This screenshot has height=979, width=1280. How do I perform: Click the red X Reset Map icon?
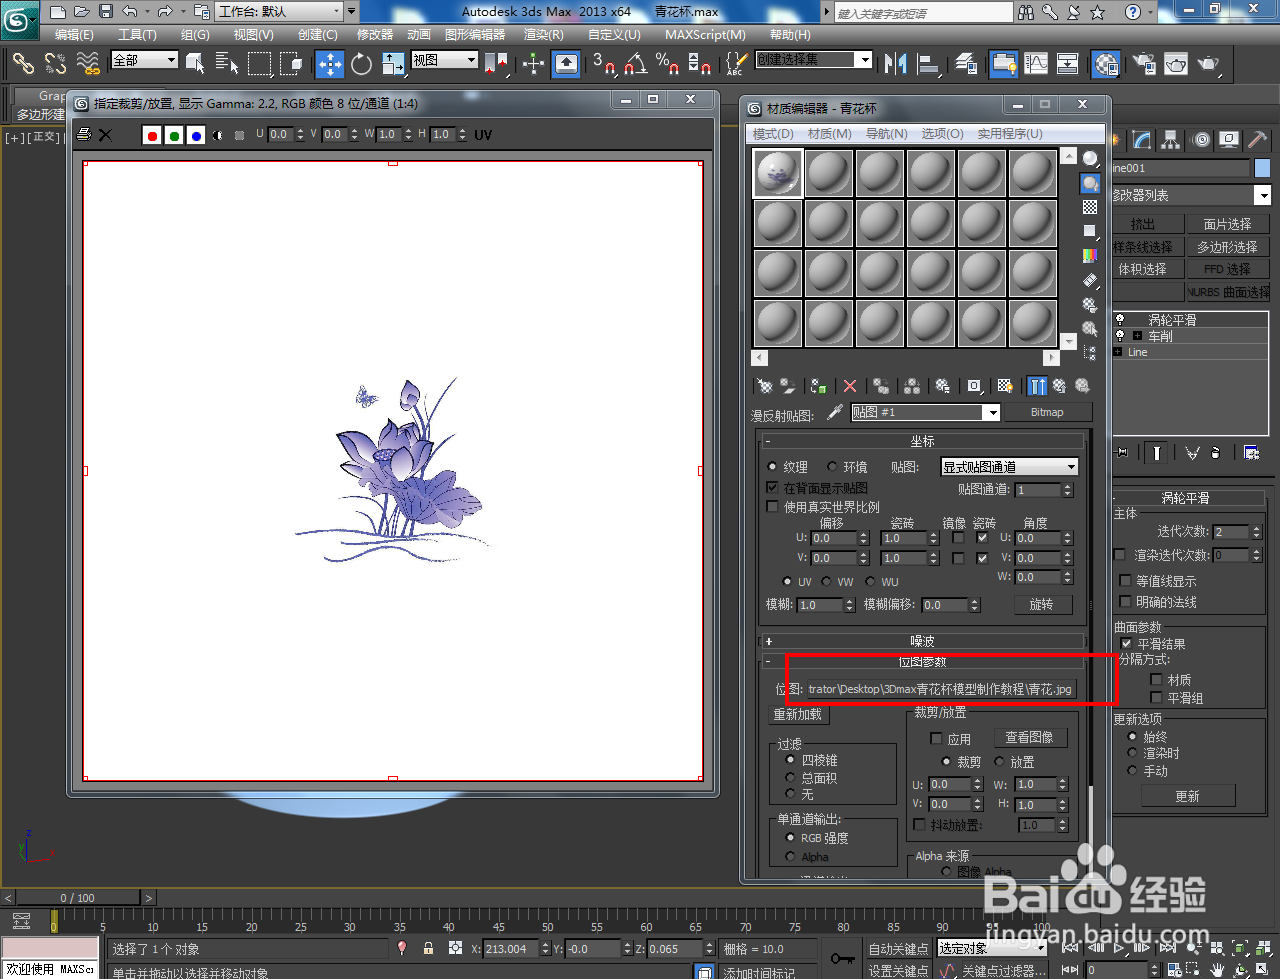click(x=850, y=386)
